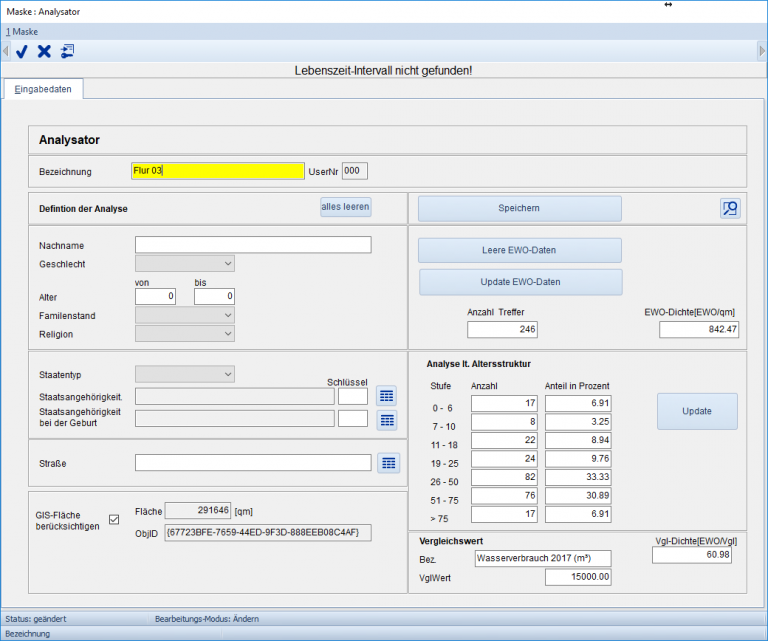This screenshot has height=641, width=768.
Task: Click the Update button in Altersstruktur
Action: coord(697,411)
